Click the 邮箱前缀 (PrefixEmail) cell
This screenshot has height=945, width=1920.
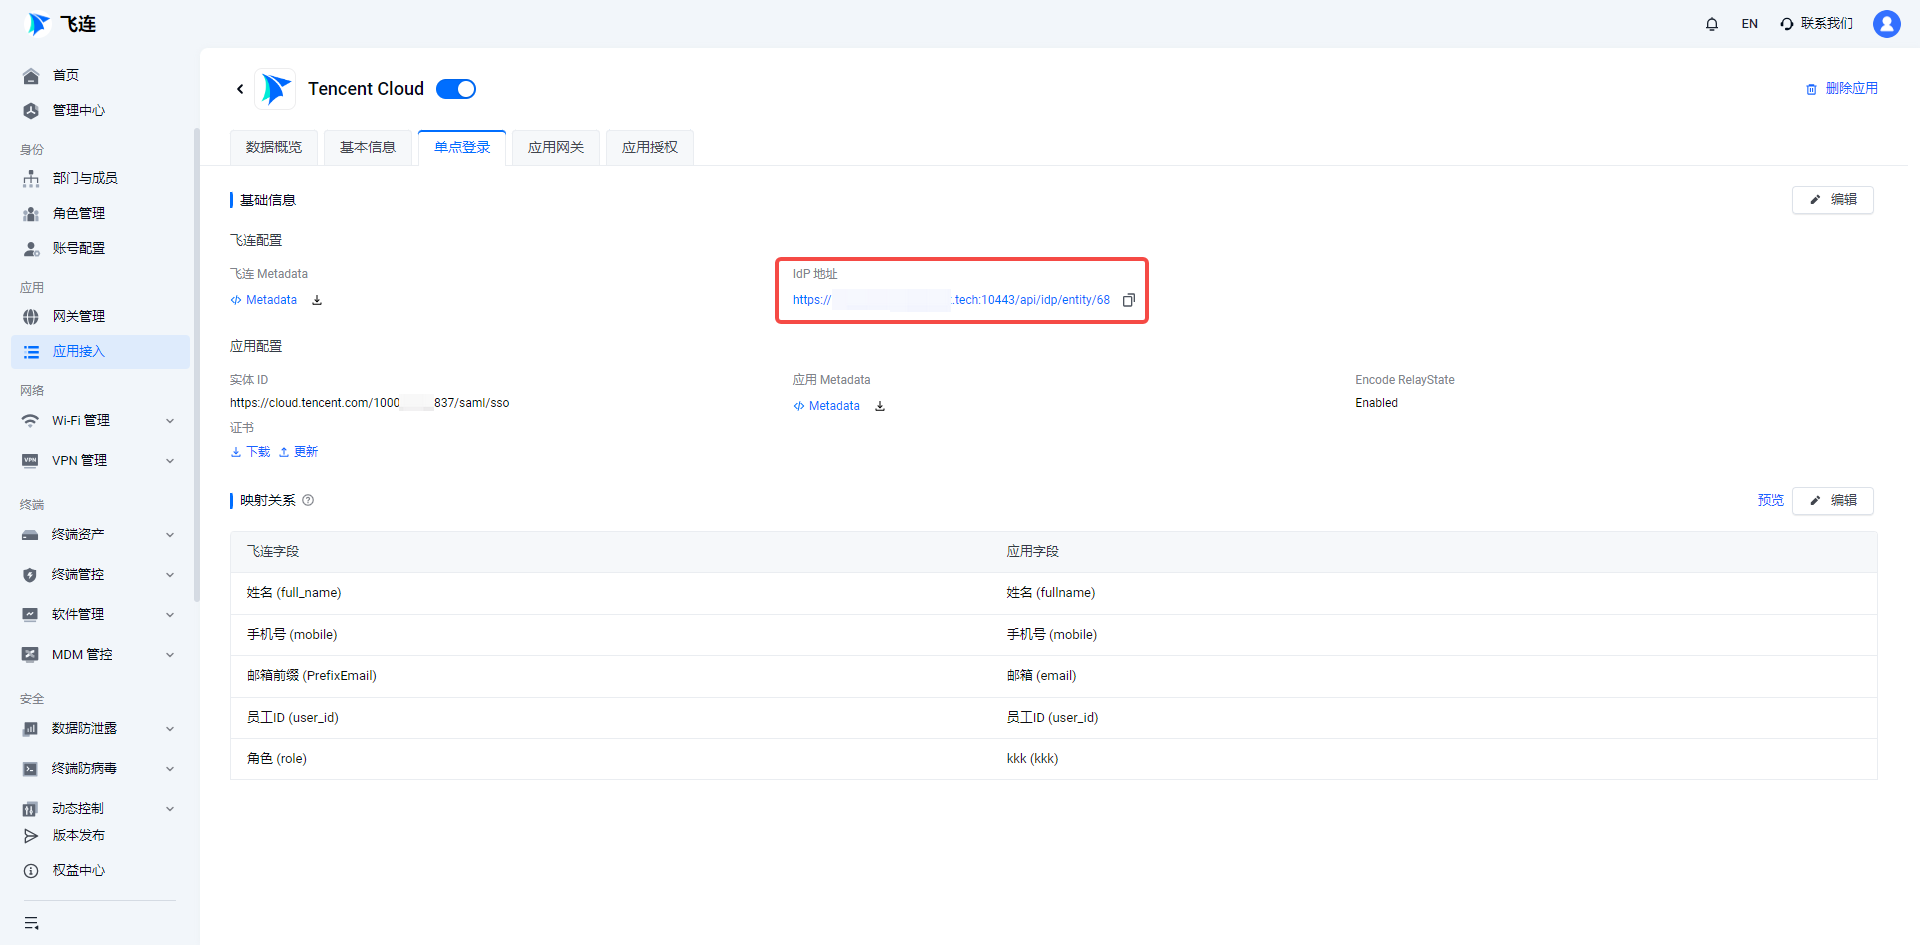312,676
